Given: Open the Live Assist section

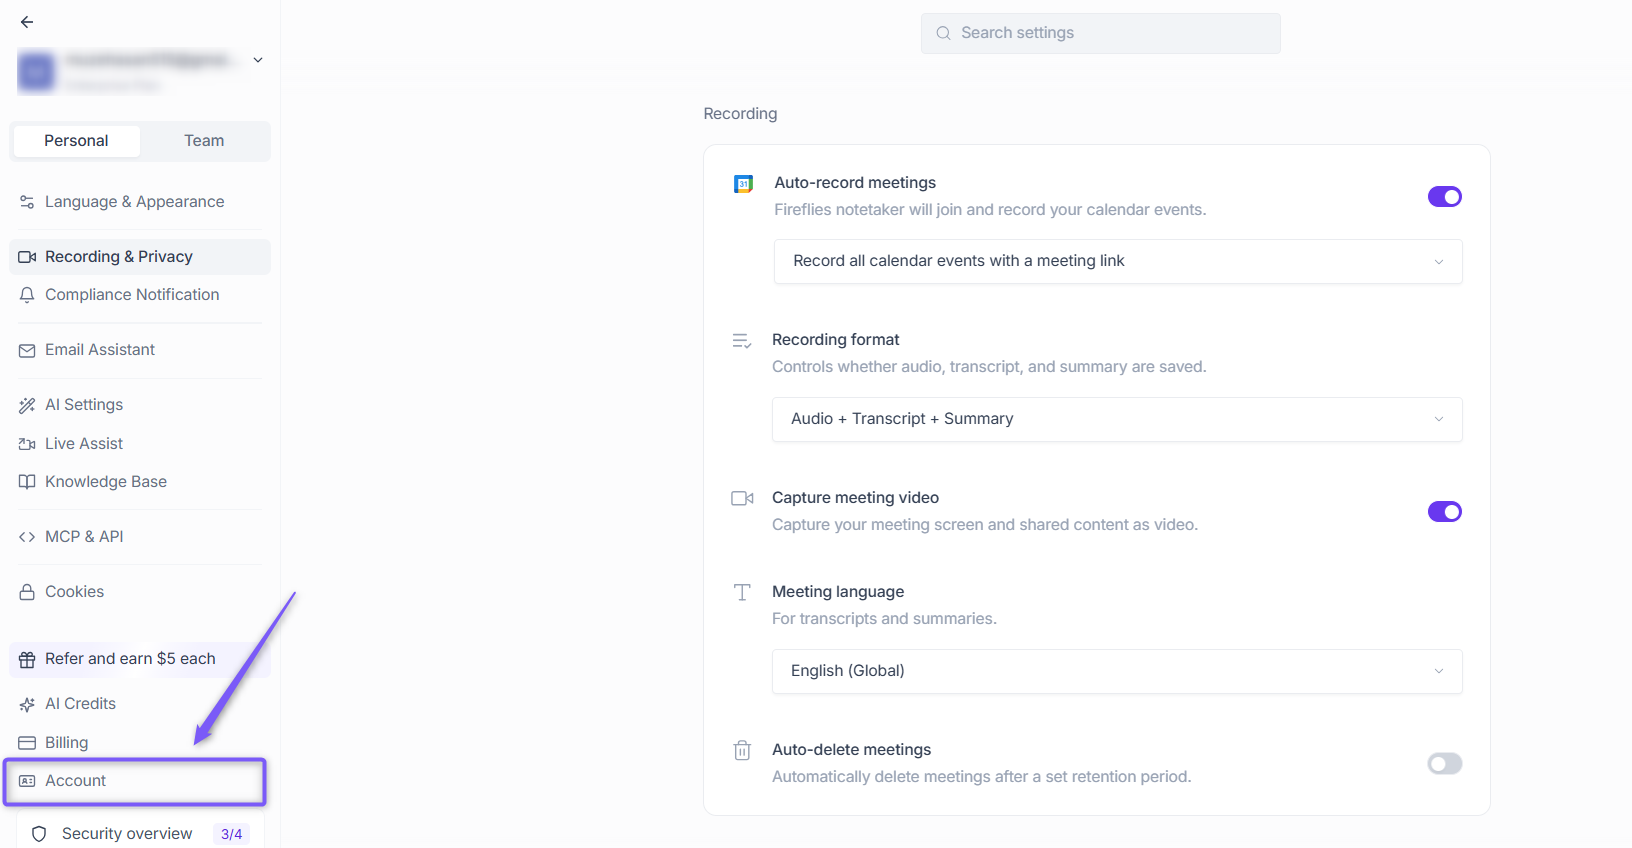Looking at the screenshot, I should pos(140,444).
